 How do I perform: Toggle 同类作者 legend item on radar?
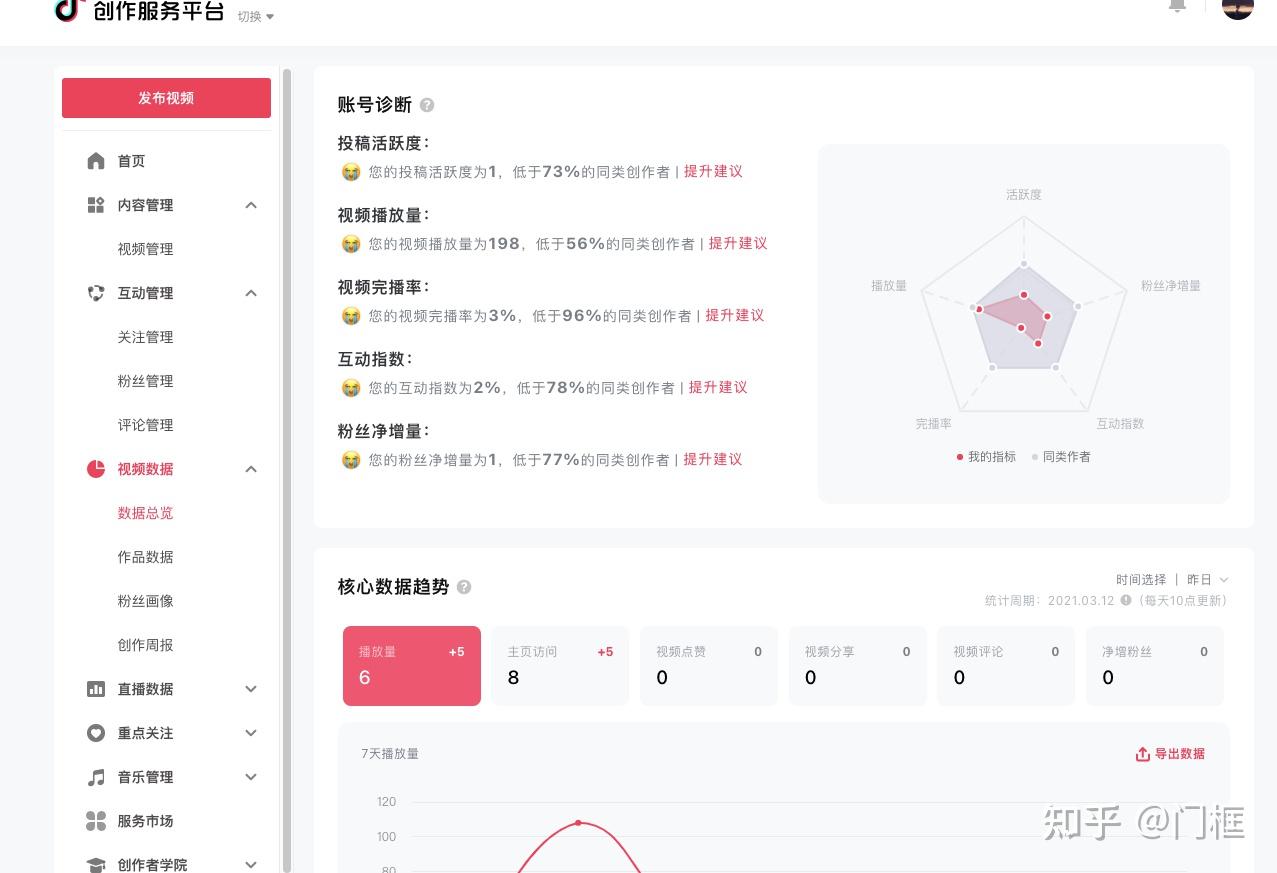coord(1061,457)
